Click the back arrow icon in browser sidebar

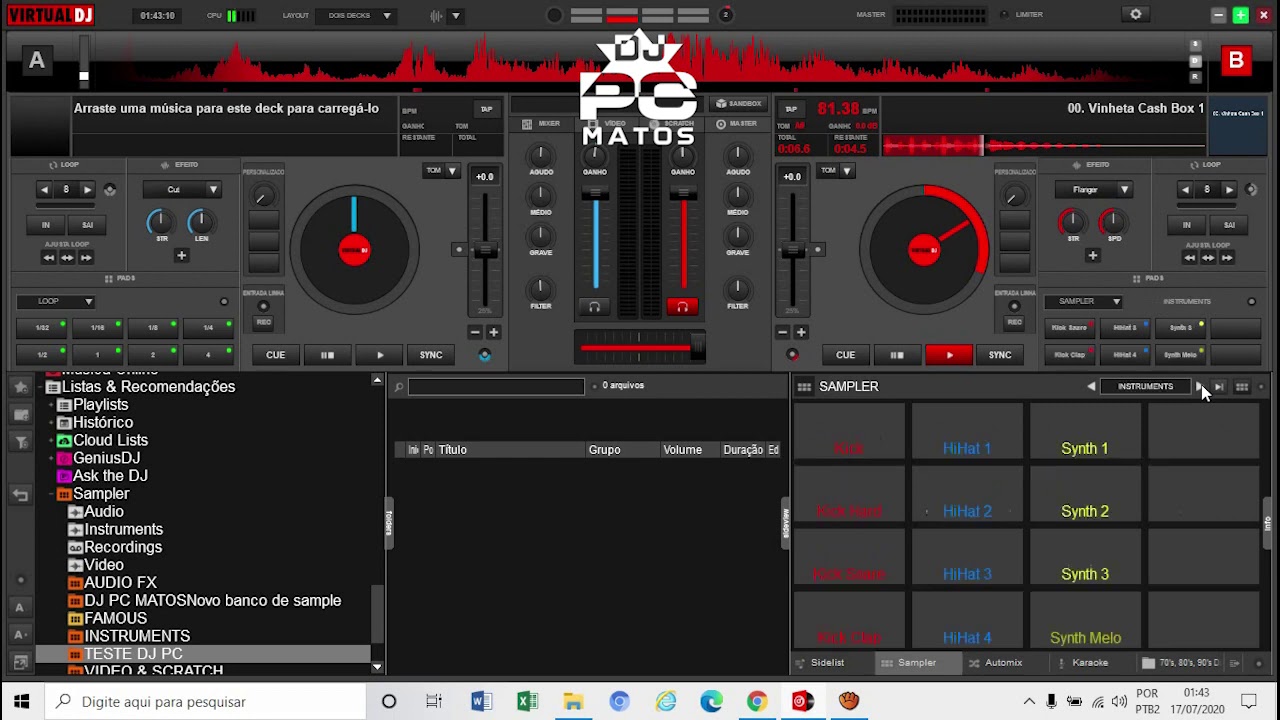(20, 495)
